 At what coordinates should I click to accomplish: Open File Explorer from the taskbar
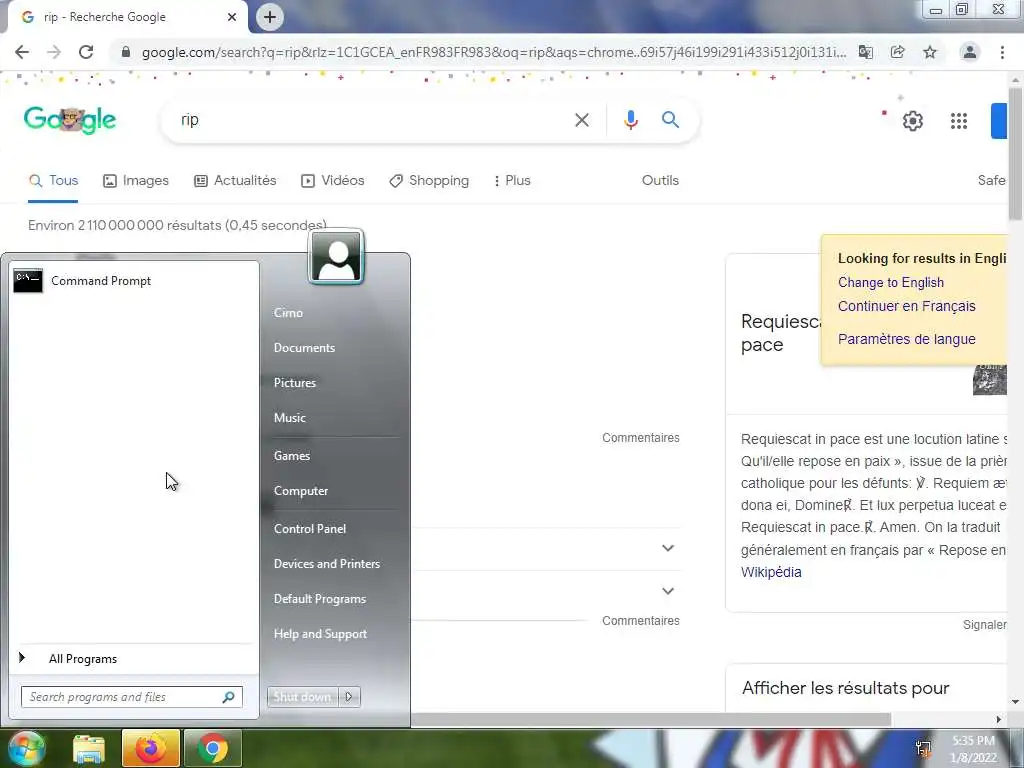(89, 749)
